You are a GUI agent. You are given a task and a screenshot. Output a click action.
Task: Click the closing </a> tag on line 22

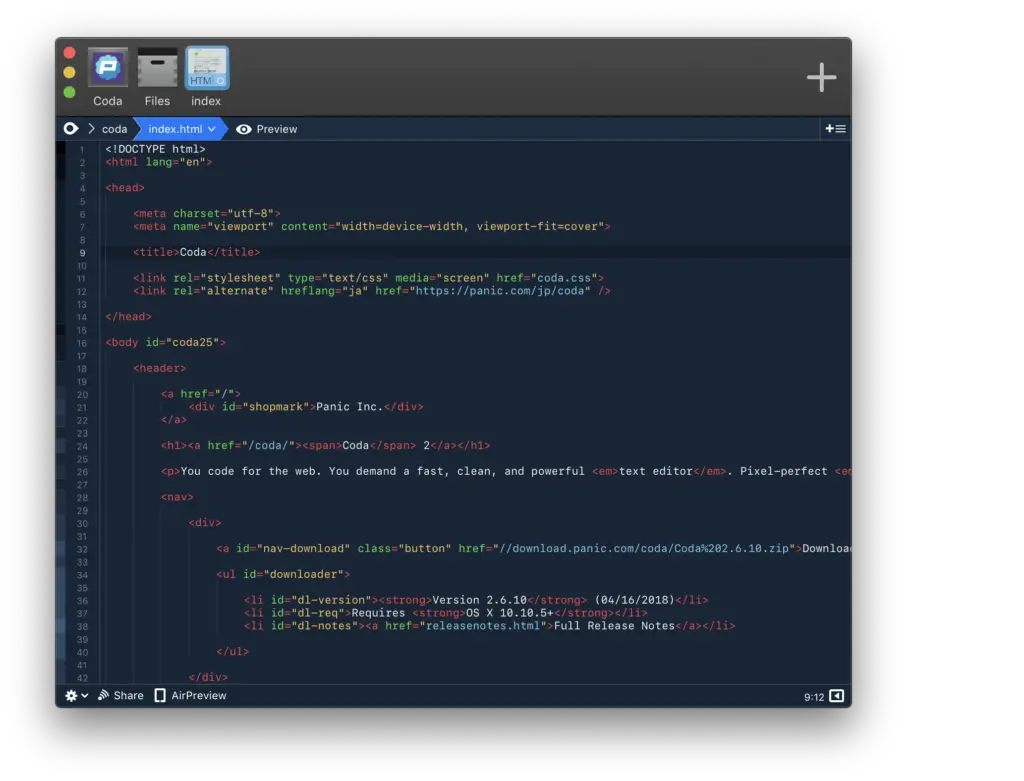[174, 420]
